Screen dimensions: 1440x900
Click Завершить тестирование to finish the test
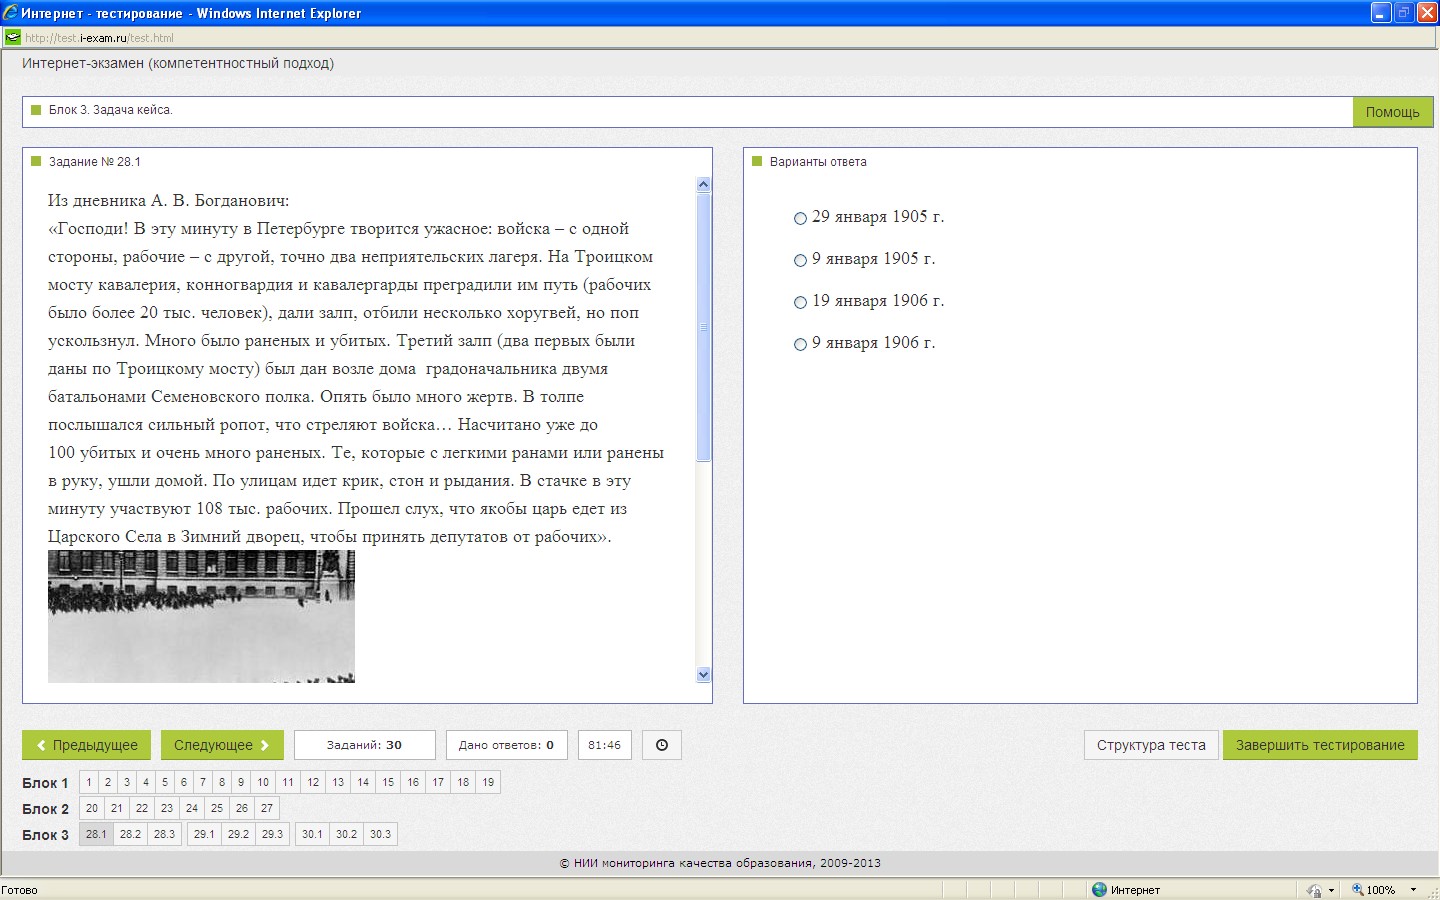pos(1320,745)
